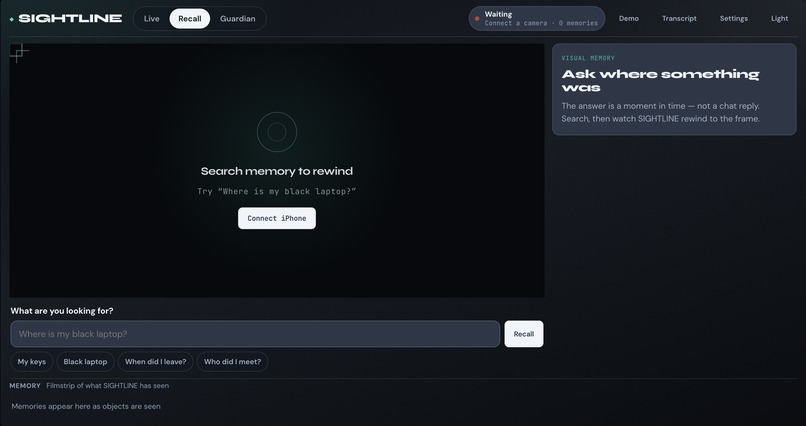The image size is (806, 426).
Task: Click the Recall search button
Action: tap(524, 334)
